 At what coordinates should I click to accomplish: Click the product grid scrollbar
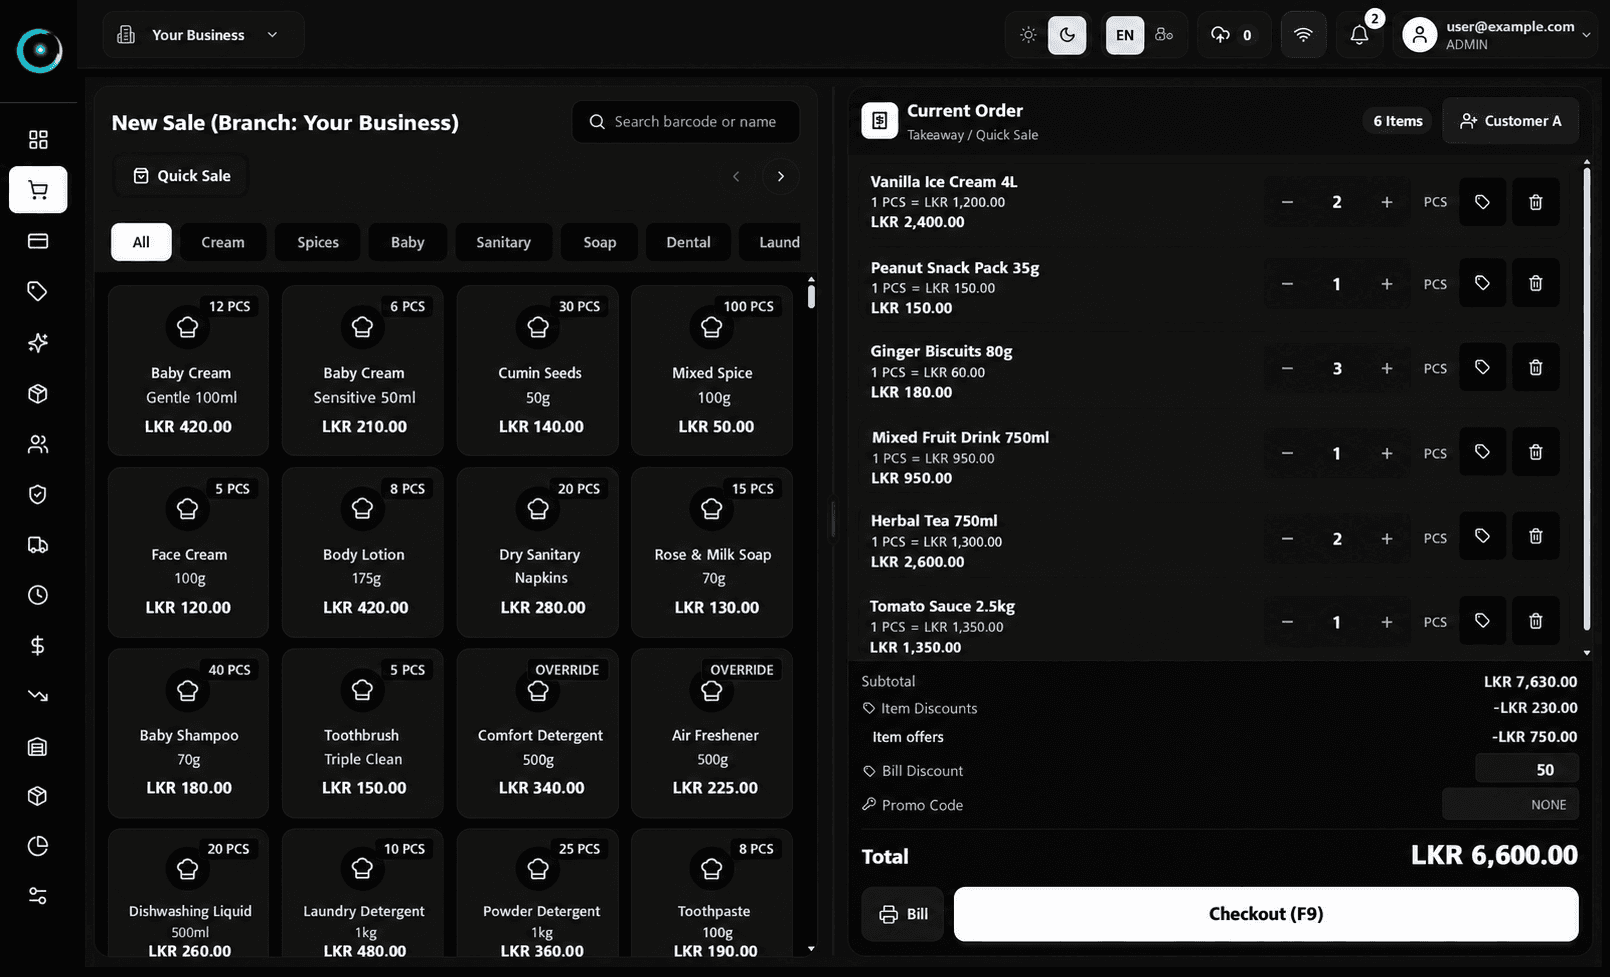point(811,297)
